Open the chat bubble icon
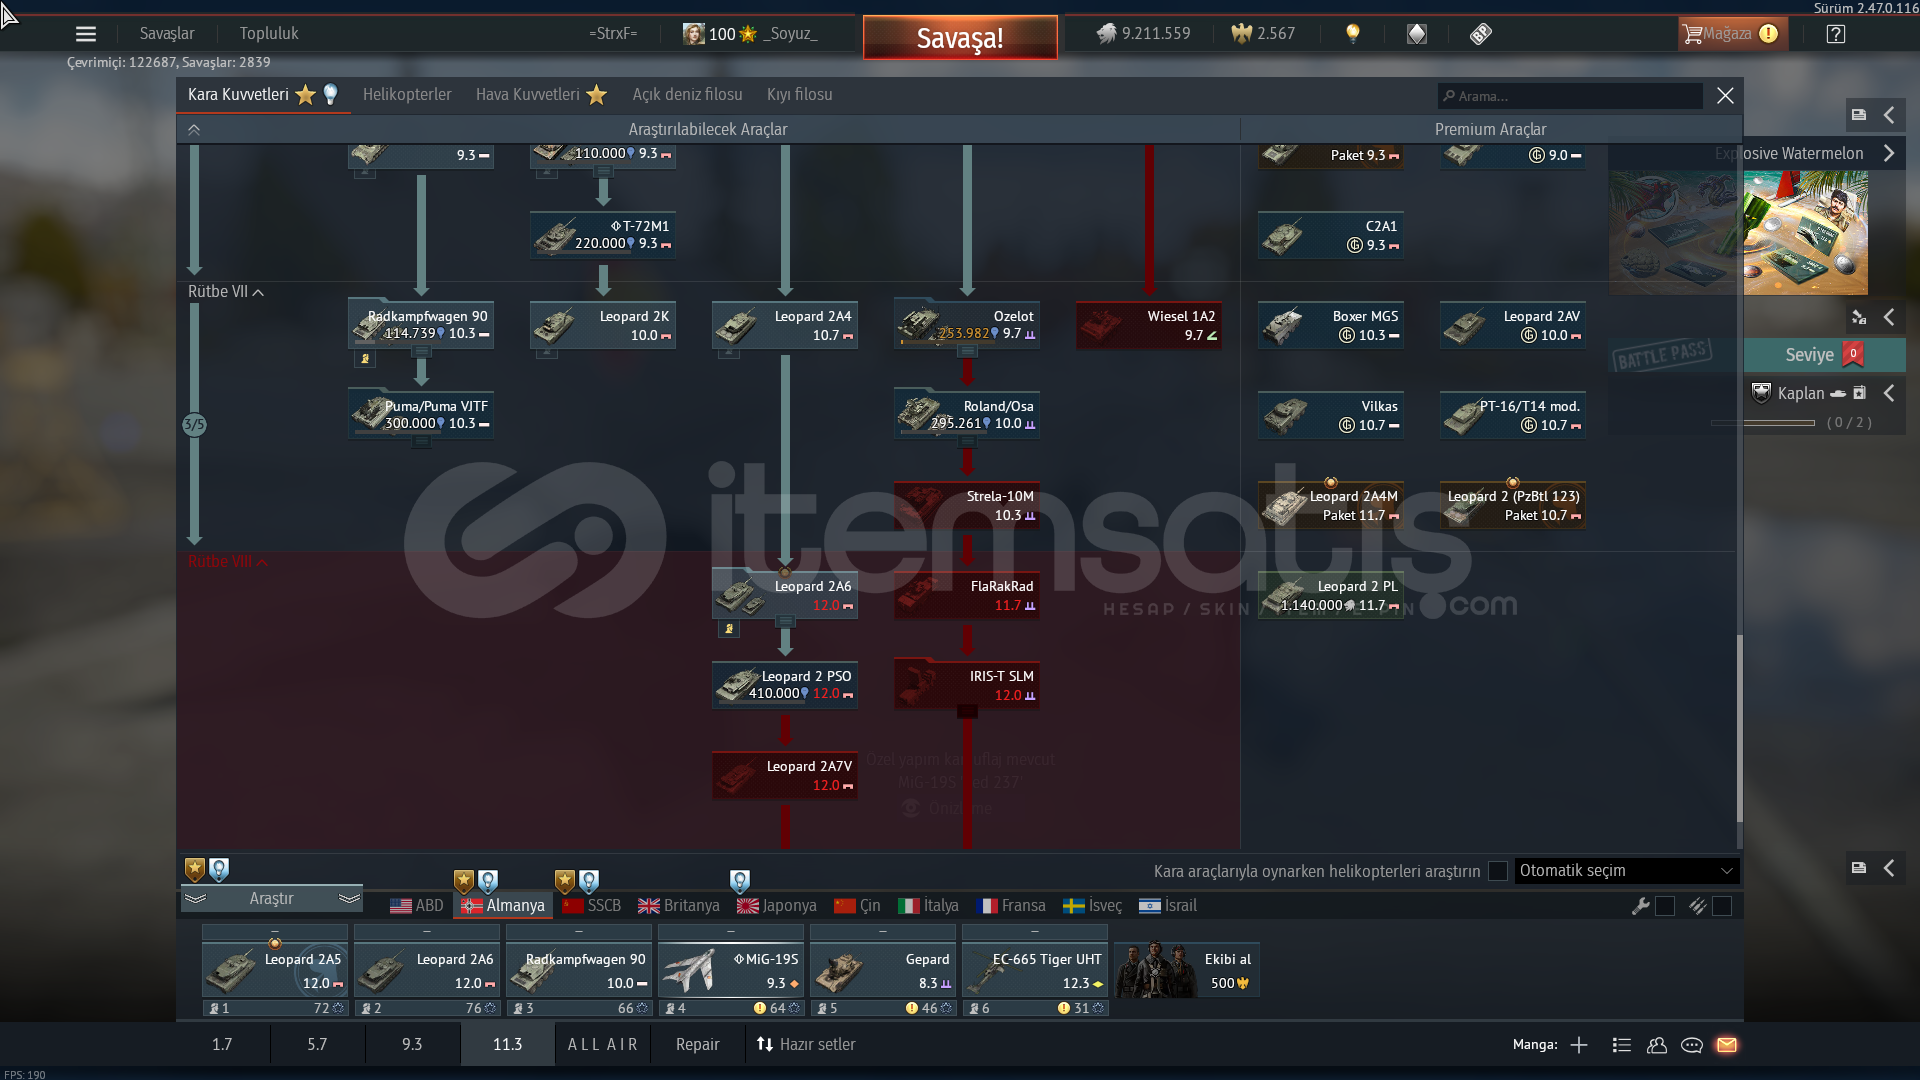1920x1080 pixels. (1692, 1045)
